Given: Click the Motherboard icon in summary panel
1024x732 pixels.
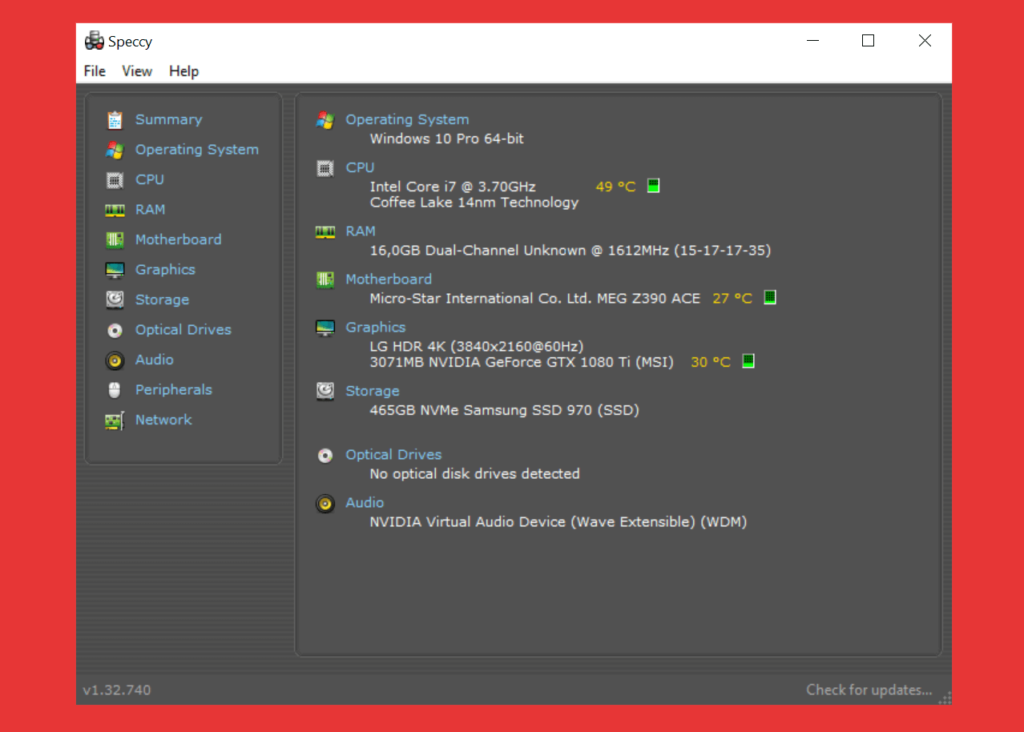Looking at the screenshot, I should [325, 280].
